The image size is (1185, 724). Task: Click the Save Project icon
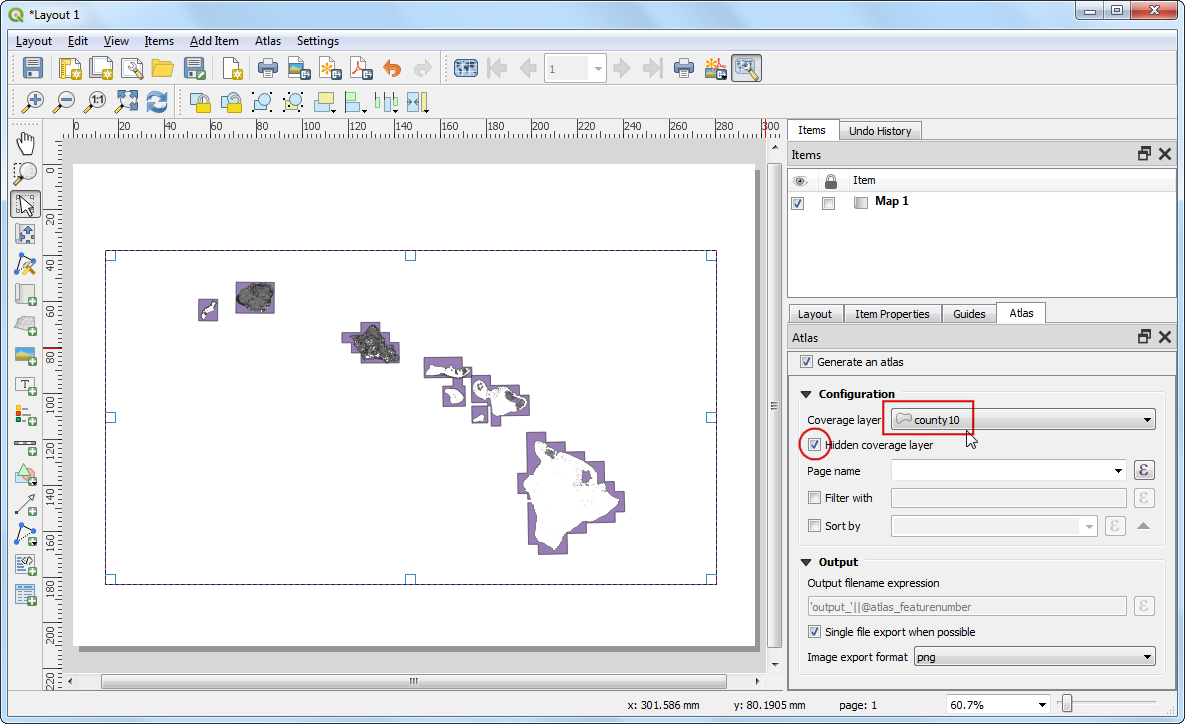(x=33, y=68)
